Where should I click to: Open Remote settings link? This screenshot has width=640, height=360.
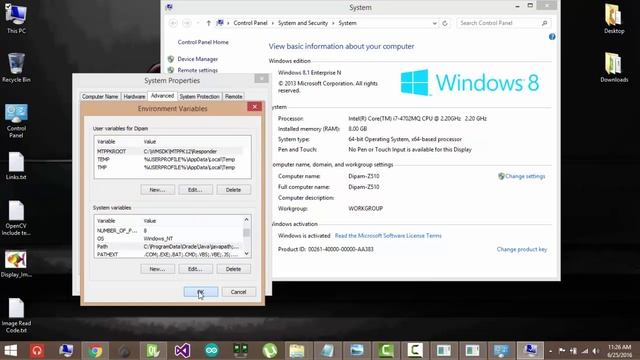pos(198,70)
